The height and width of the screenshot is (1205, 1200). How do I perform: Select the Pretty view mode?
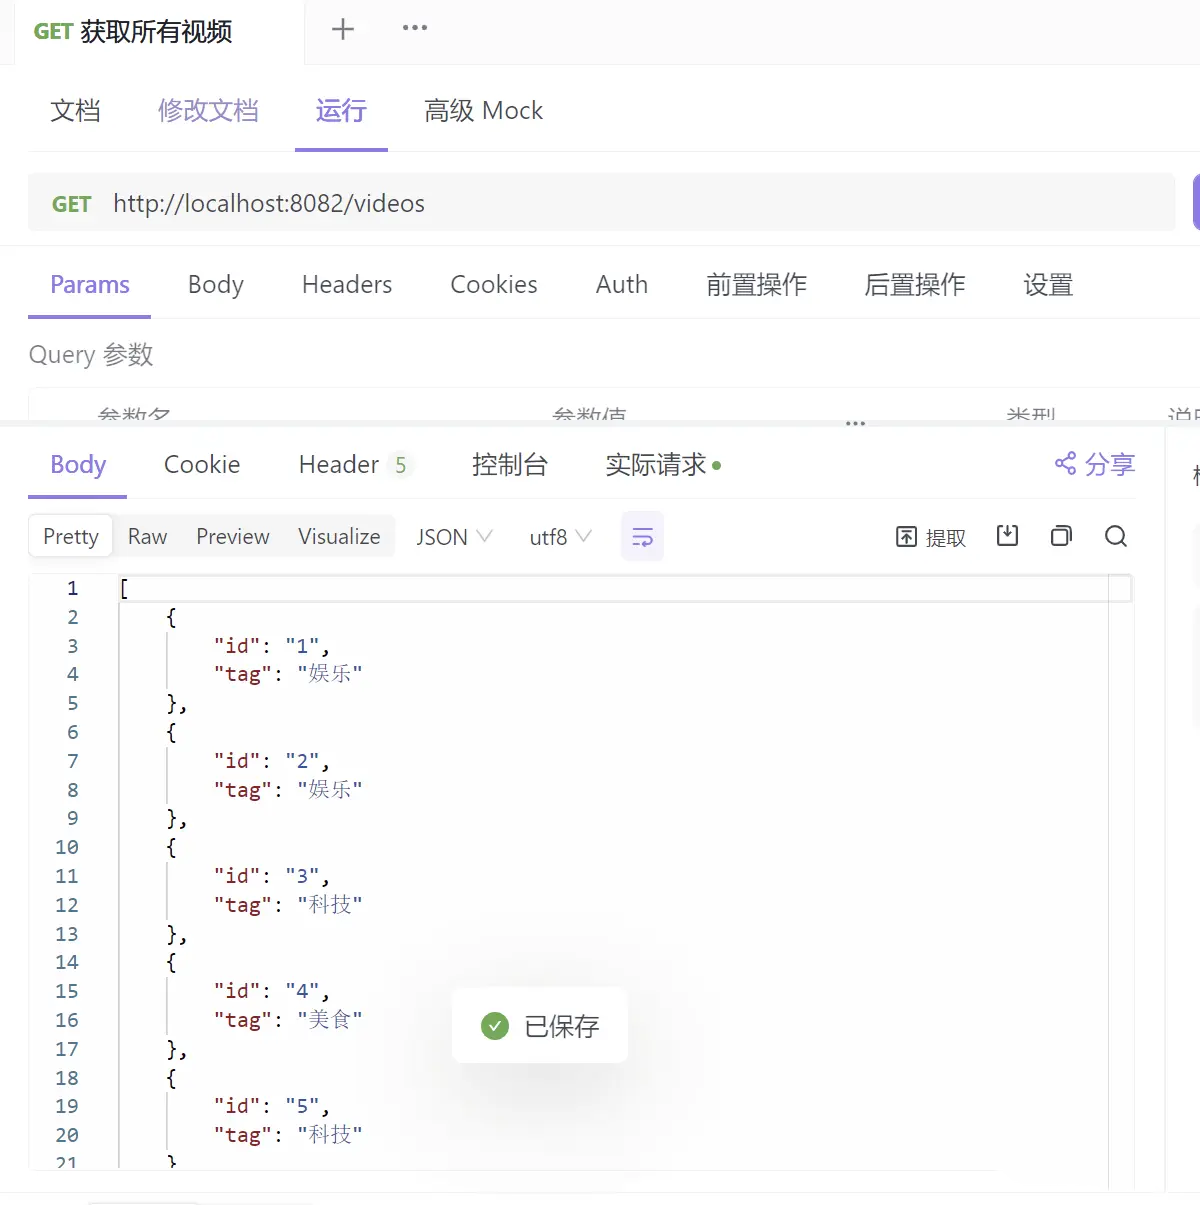(x=71, y=537)
